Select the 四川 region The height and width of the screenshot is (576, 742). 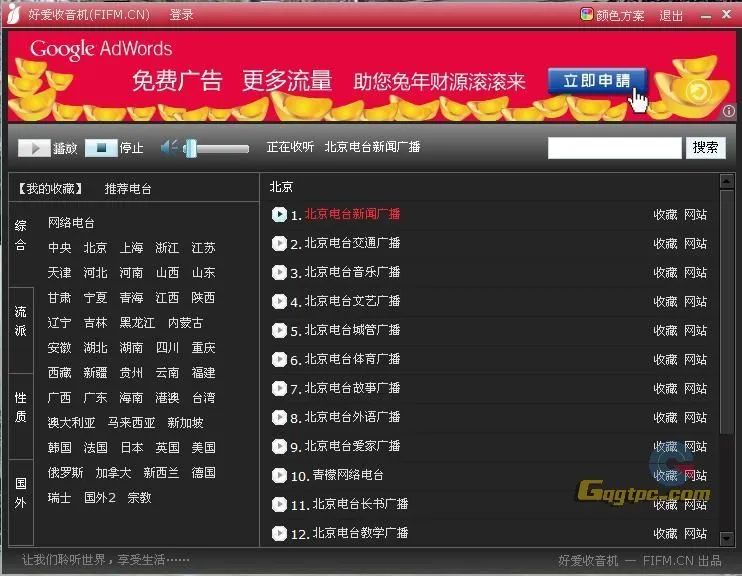pyautogui.click(x=168, y=348)
